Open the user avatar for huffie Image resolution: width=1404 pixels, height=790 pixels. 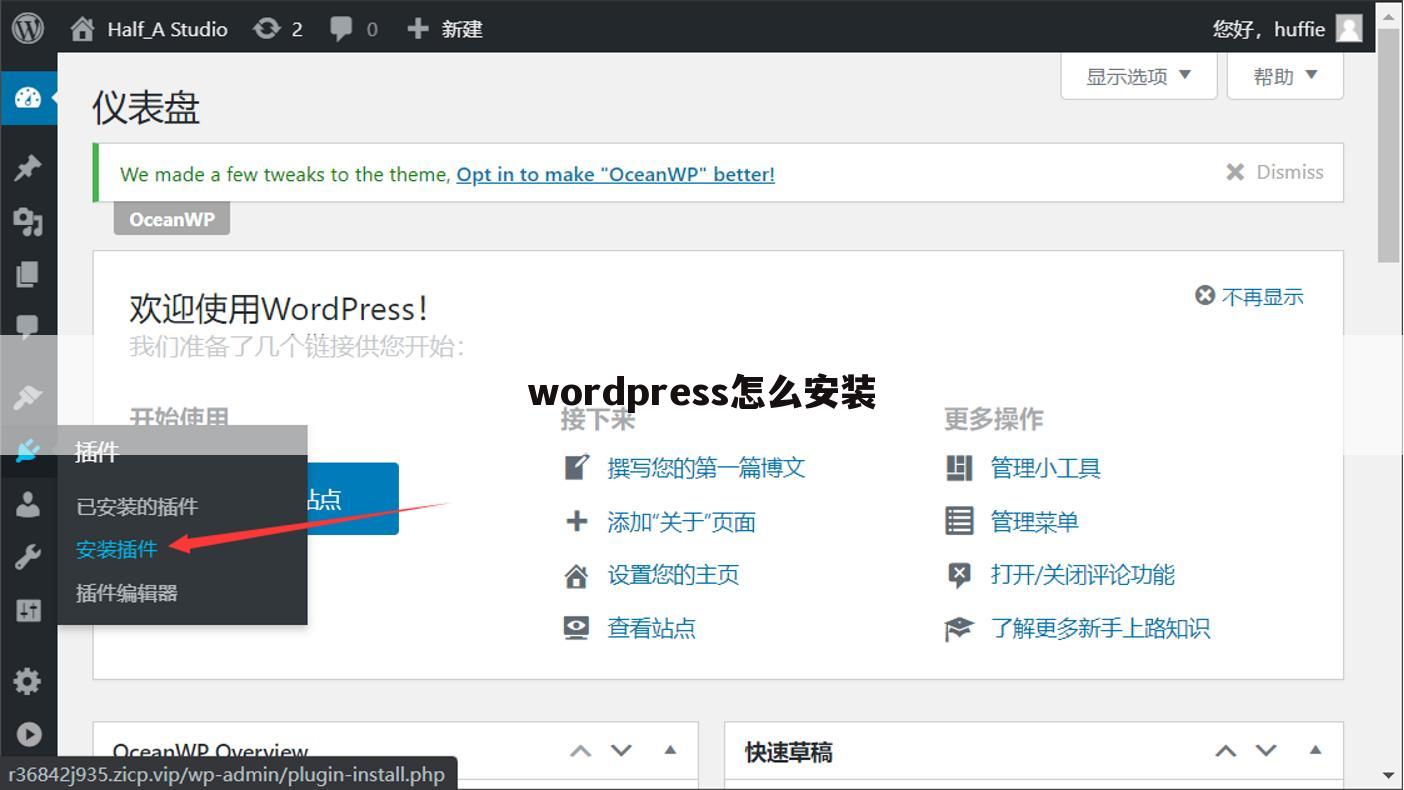click(x=1349, y=28)
